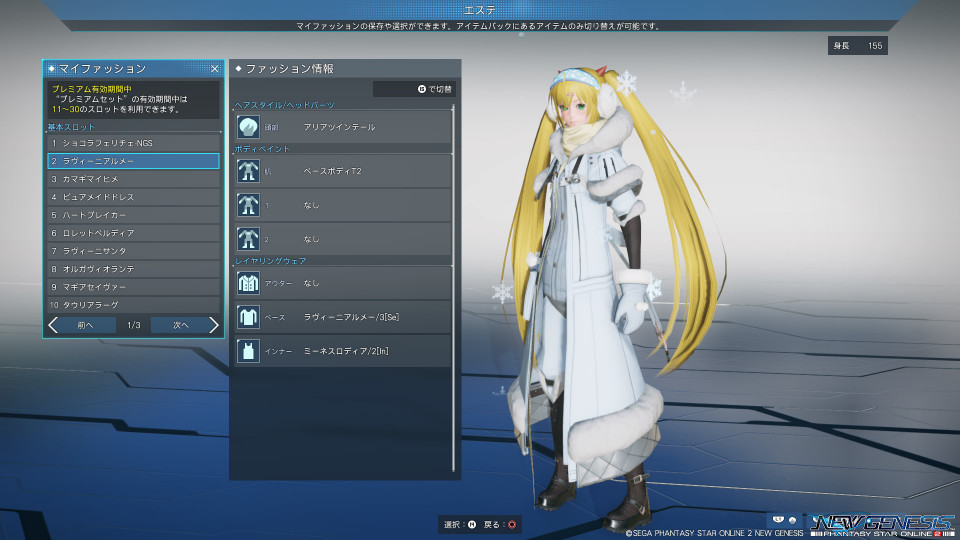Click the innerwear (インナー) tank top icon

click(x=248, y=351)
